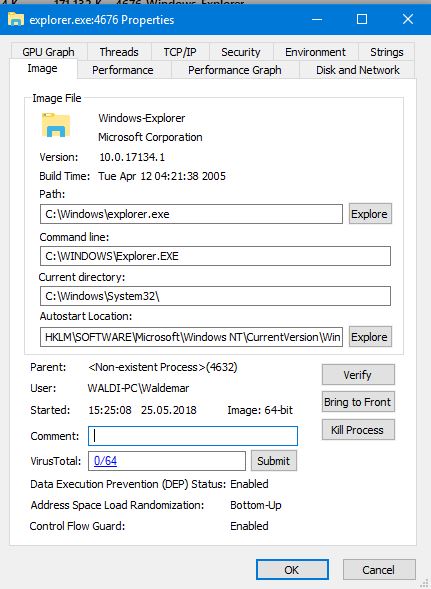The width and height of the screenshot is (431, 589).
Task: Open the GPU Graph tab
Action: 49,52
